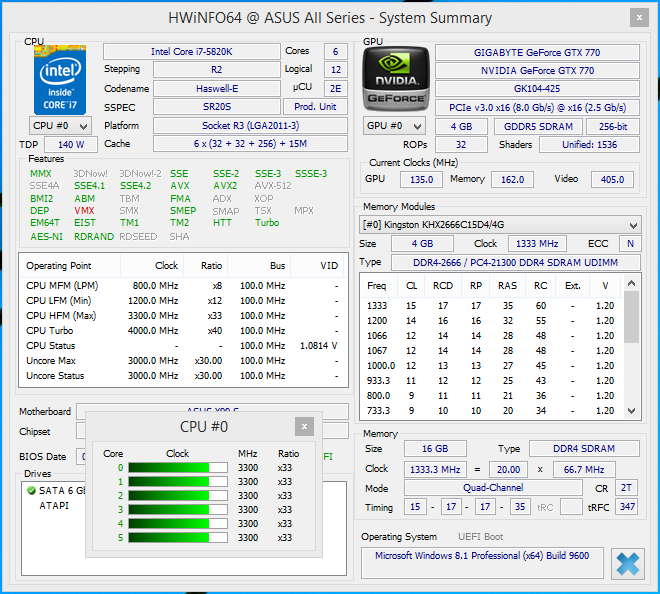The height and width of the screenshot is (594, 660).
Task: Click the UEFI Boot label
Action: (480, 537)
